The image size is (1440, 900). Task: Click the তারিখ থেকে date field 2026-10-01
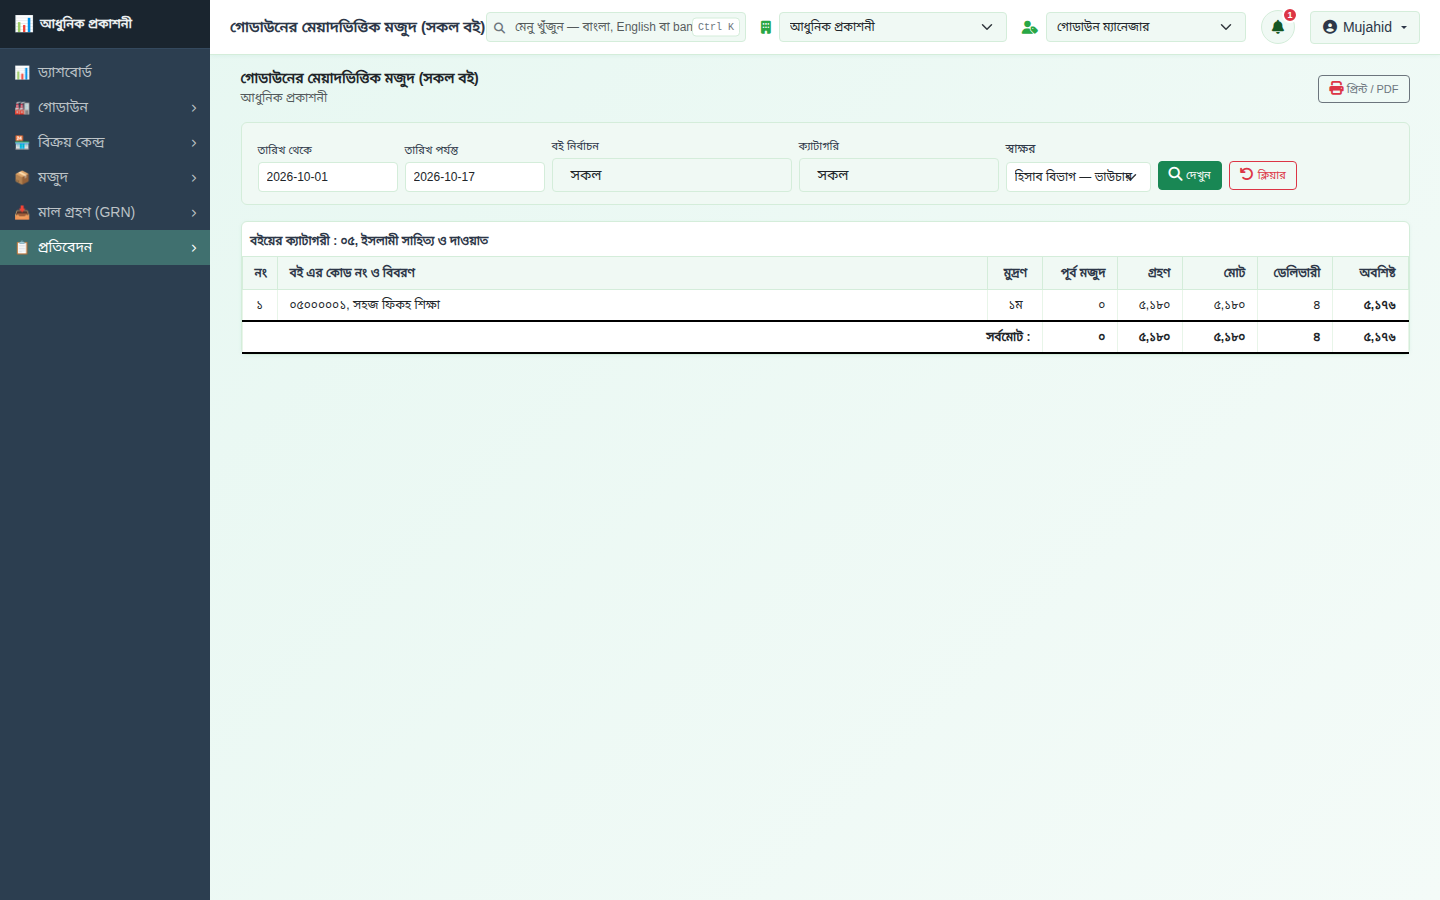pyautogui.click(x=328, y=177)
